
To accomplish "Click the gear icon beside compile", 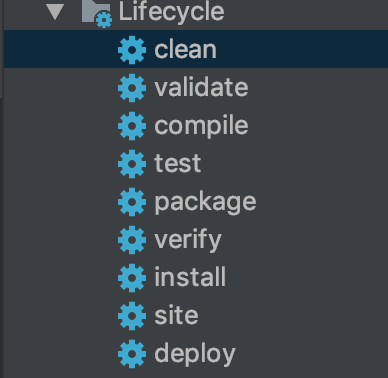I will coord(132,126).
